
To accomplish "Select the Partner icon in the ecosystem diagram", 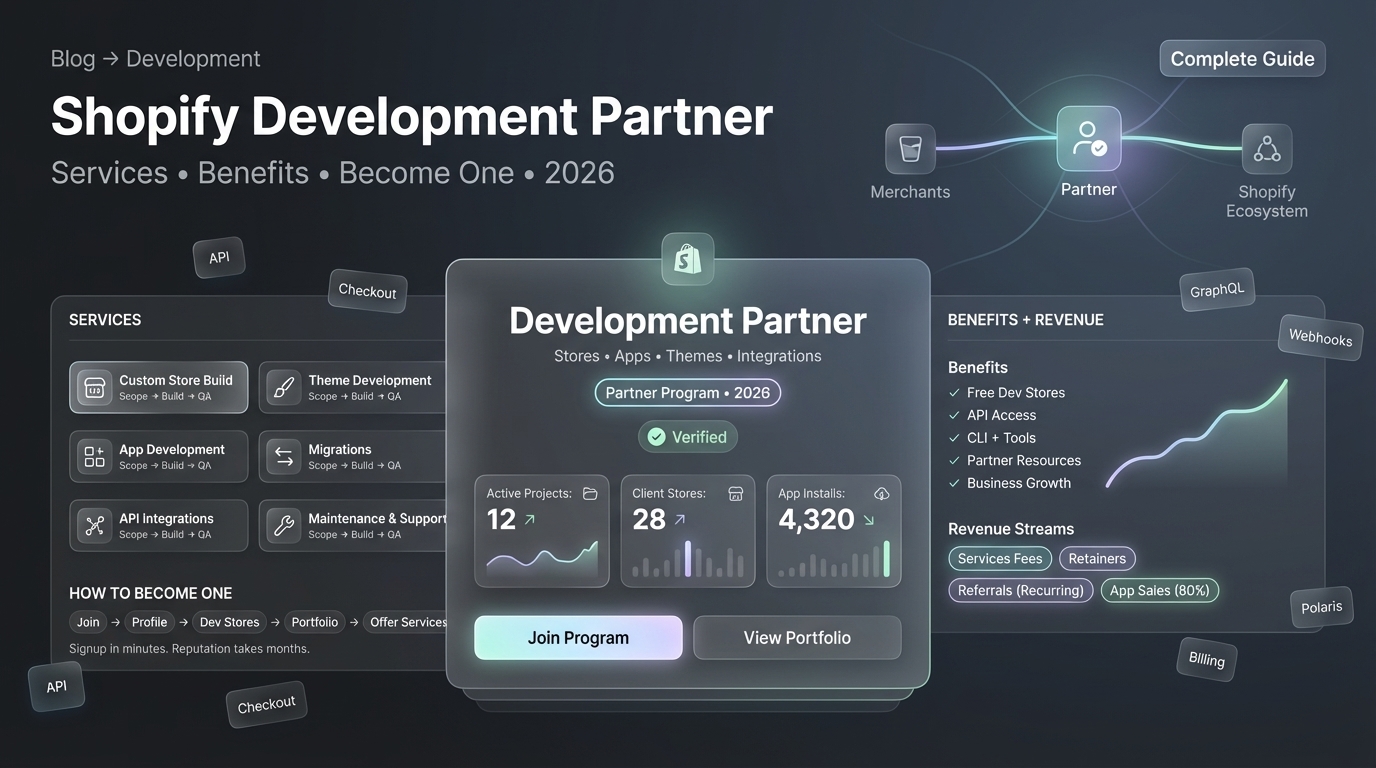I will point(1088,139).
